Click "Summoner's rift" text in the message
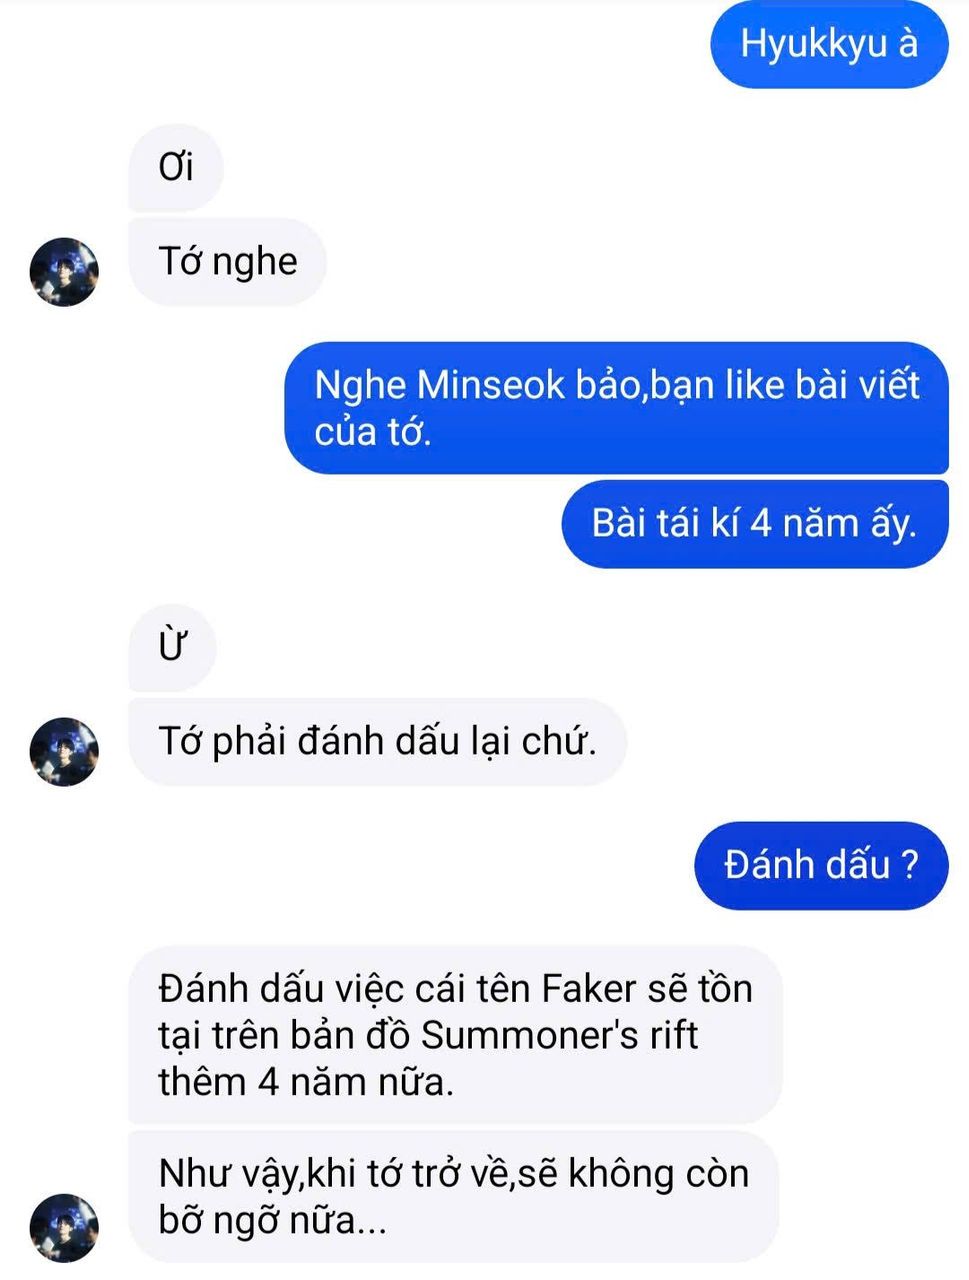This screenshot has height=1280, width=969. [559, 1035]
